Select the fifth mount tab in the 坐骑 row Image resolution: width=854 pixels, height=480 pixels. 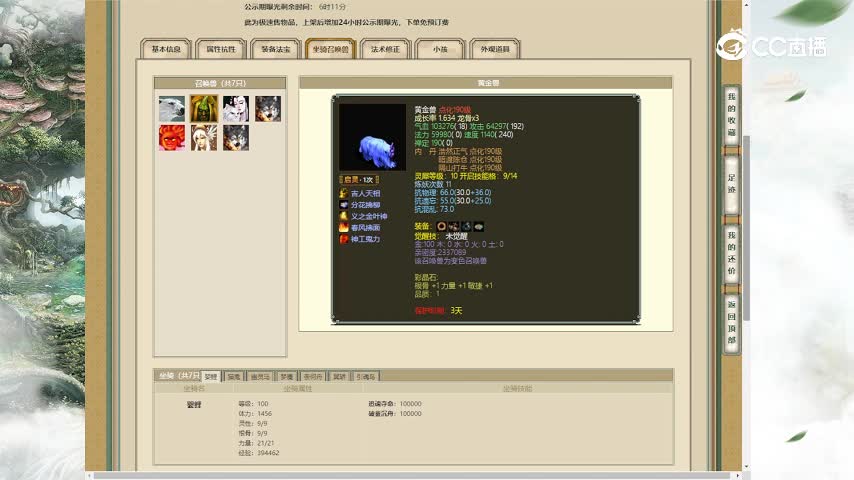pos(313,376)
